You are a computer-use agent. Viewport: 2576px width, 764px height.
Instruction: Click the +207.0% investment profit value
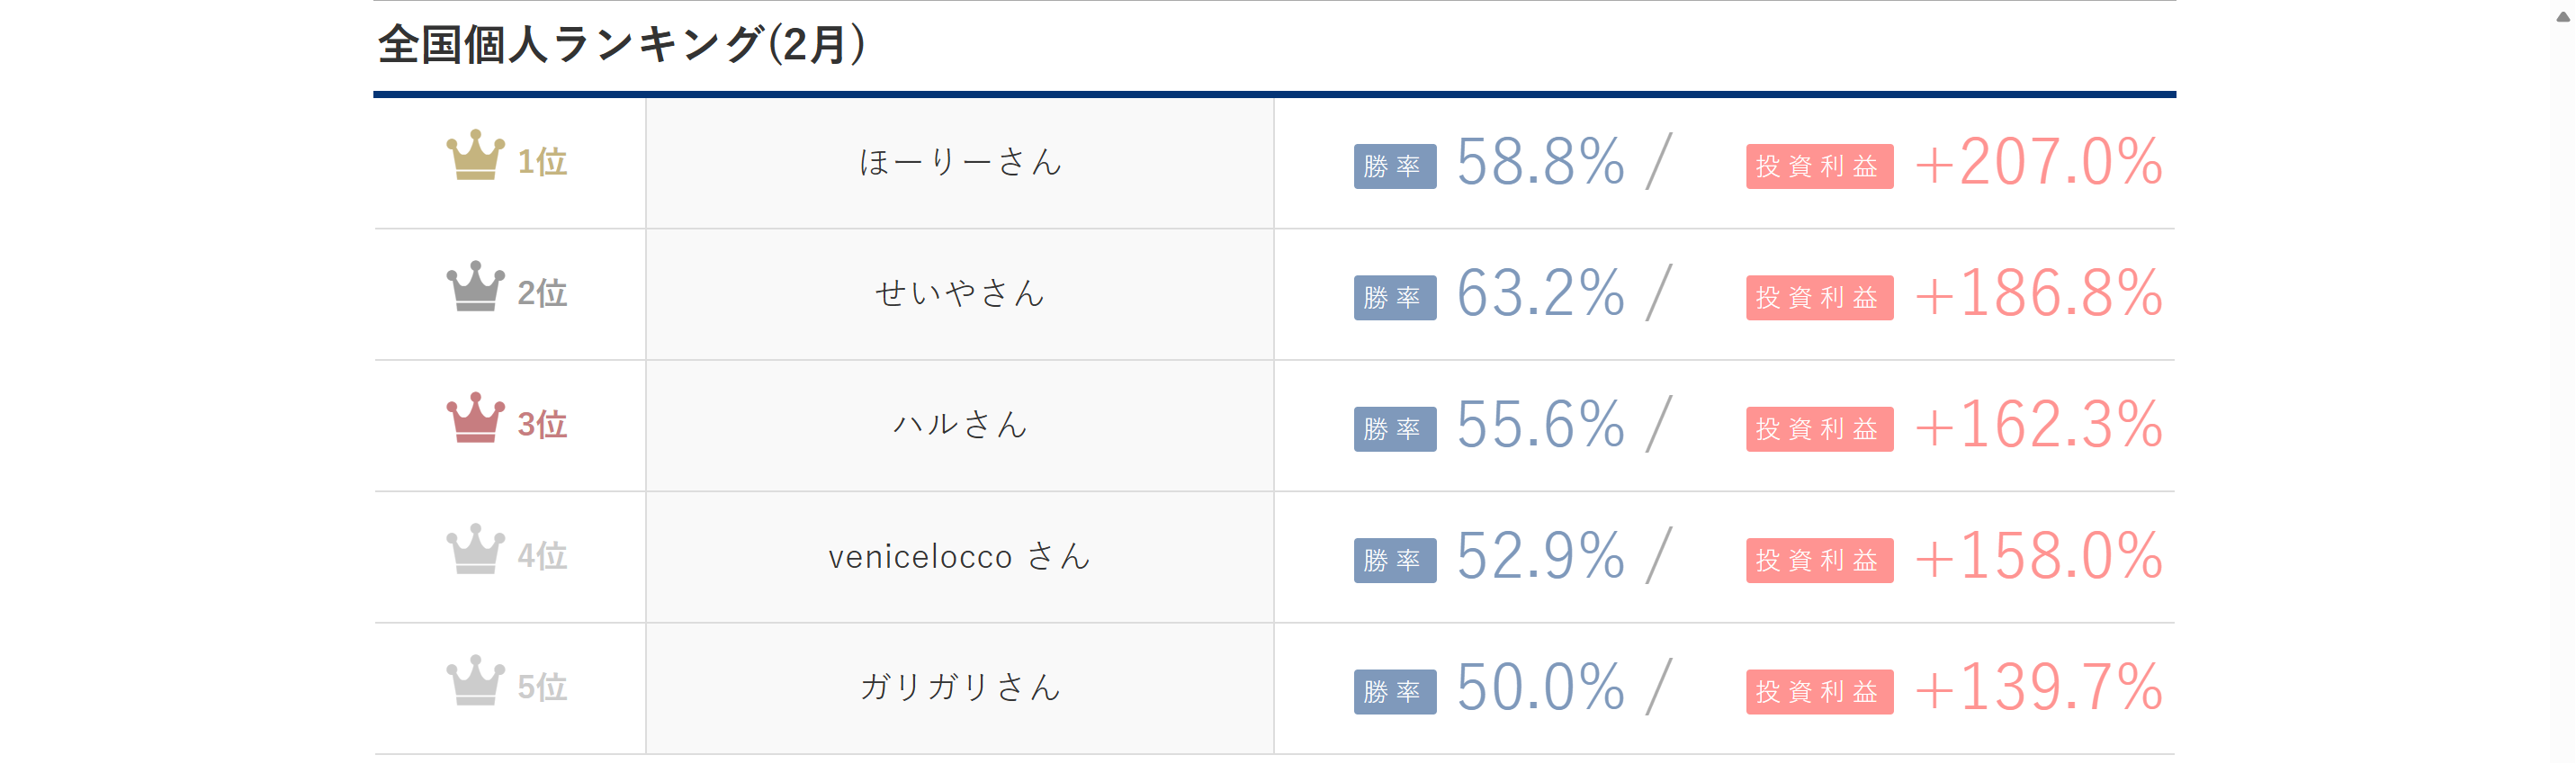[x=2038, y=162]
